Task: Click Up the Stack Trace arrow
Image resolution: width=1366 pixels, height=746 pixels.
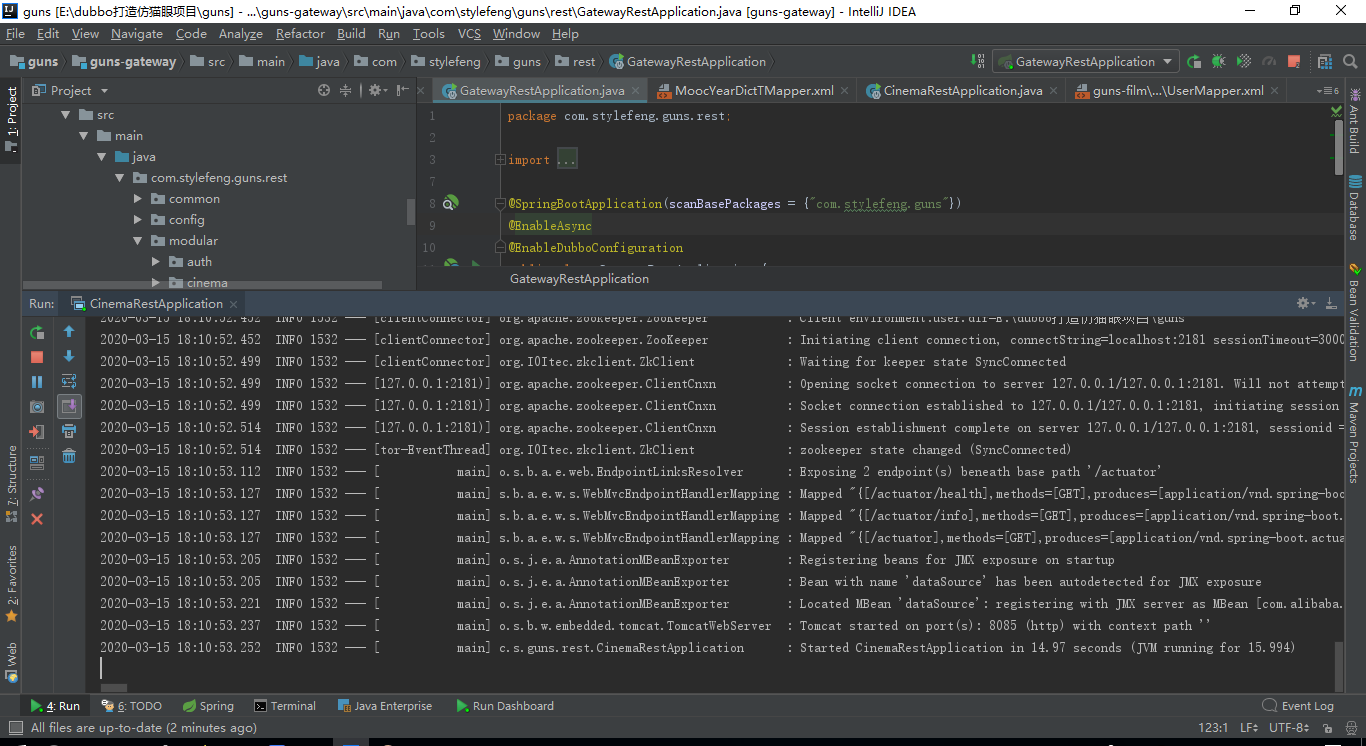Action: point(69,332)
